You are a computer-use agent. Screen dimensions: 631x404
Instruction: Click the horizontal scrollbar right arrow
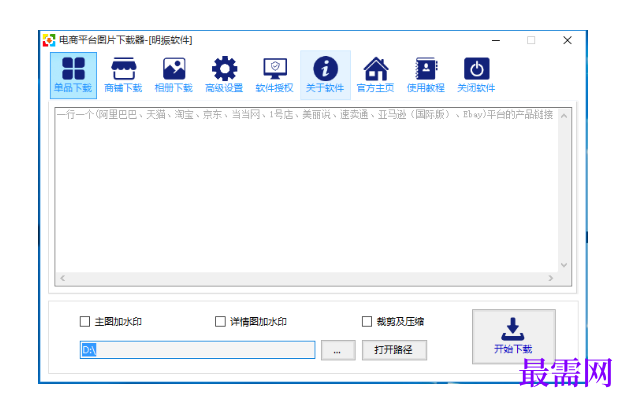coord(551,278)
